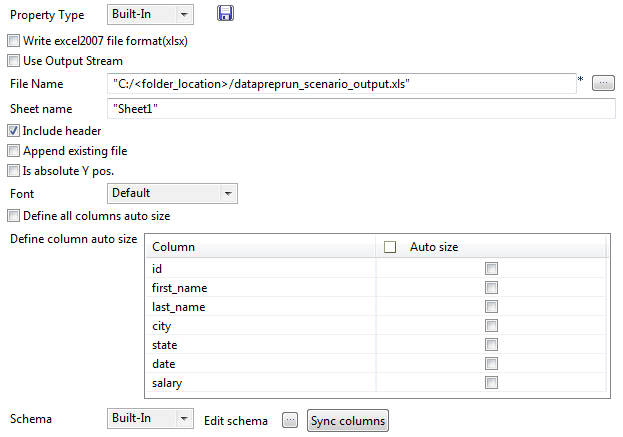Screen dimensions: 623x437
Task: Enable Write excel2007 file format checkbox
Action: (13, 42)
